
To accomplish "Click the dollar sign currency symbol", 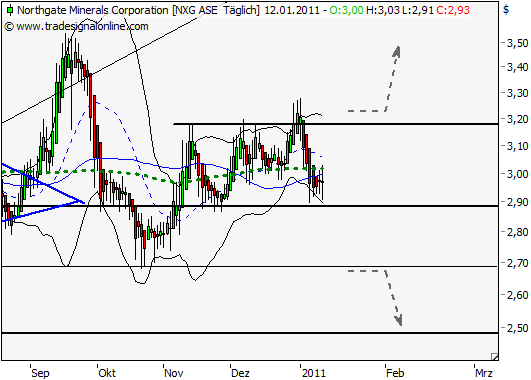I will click(506, 10).
